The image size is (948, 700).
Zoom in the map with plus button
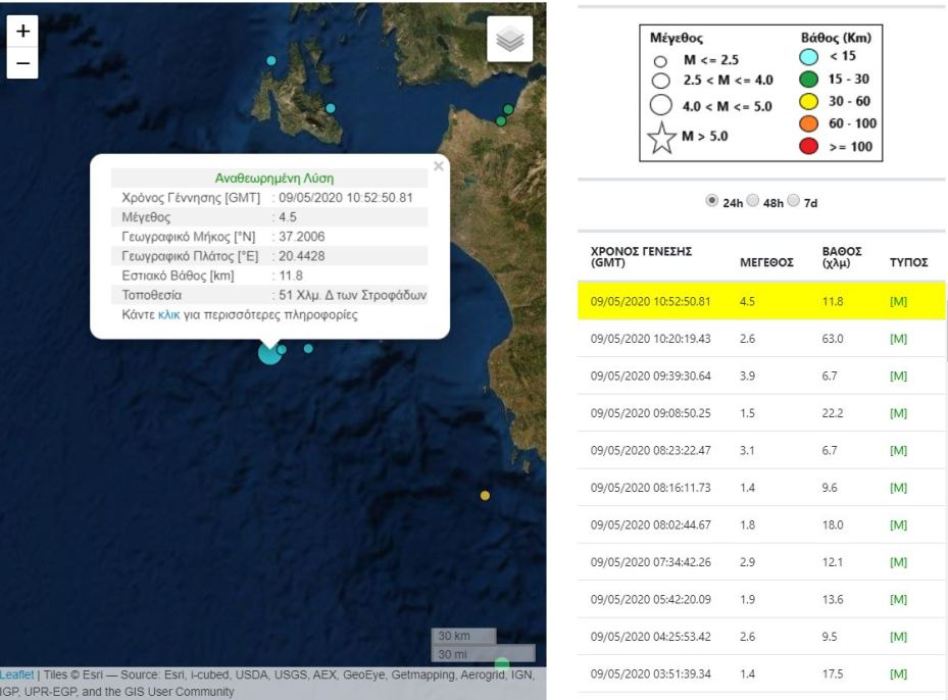click(22, 31)
